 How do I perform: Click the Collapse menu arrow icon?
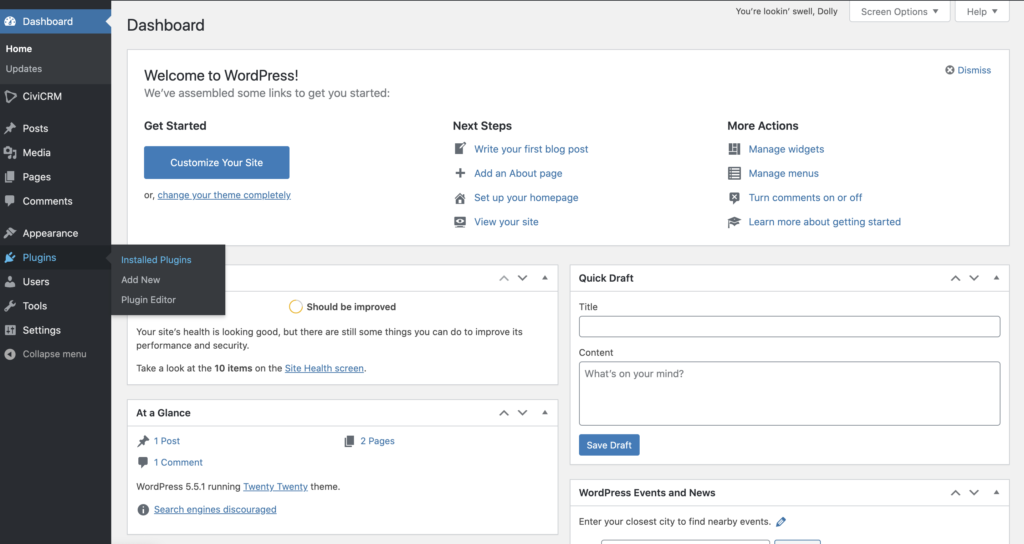tap(10, 354)
